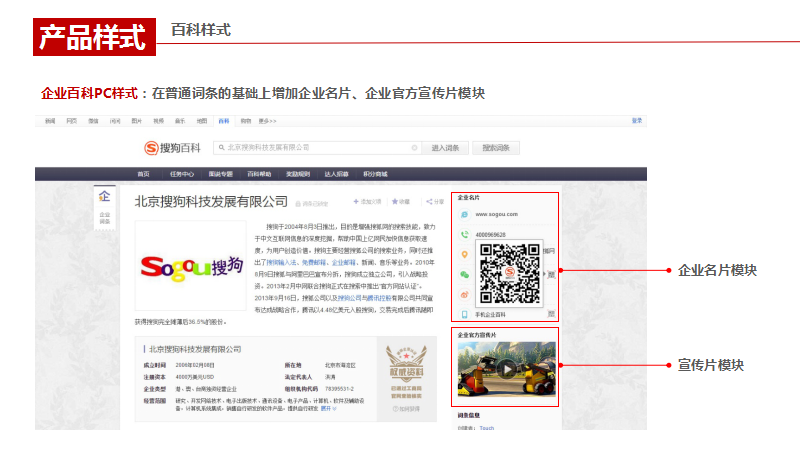Screen dimensions: 800x449
Task: Click the 免费邮箱 link in the article
Action: 314,262
